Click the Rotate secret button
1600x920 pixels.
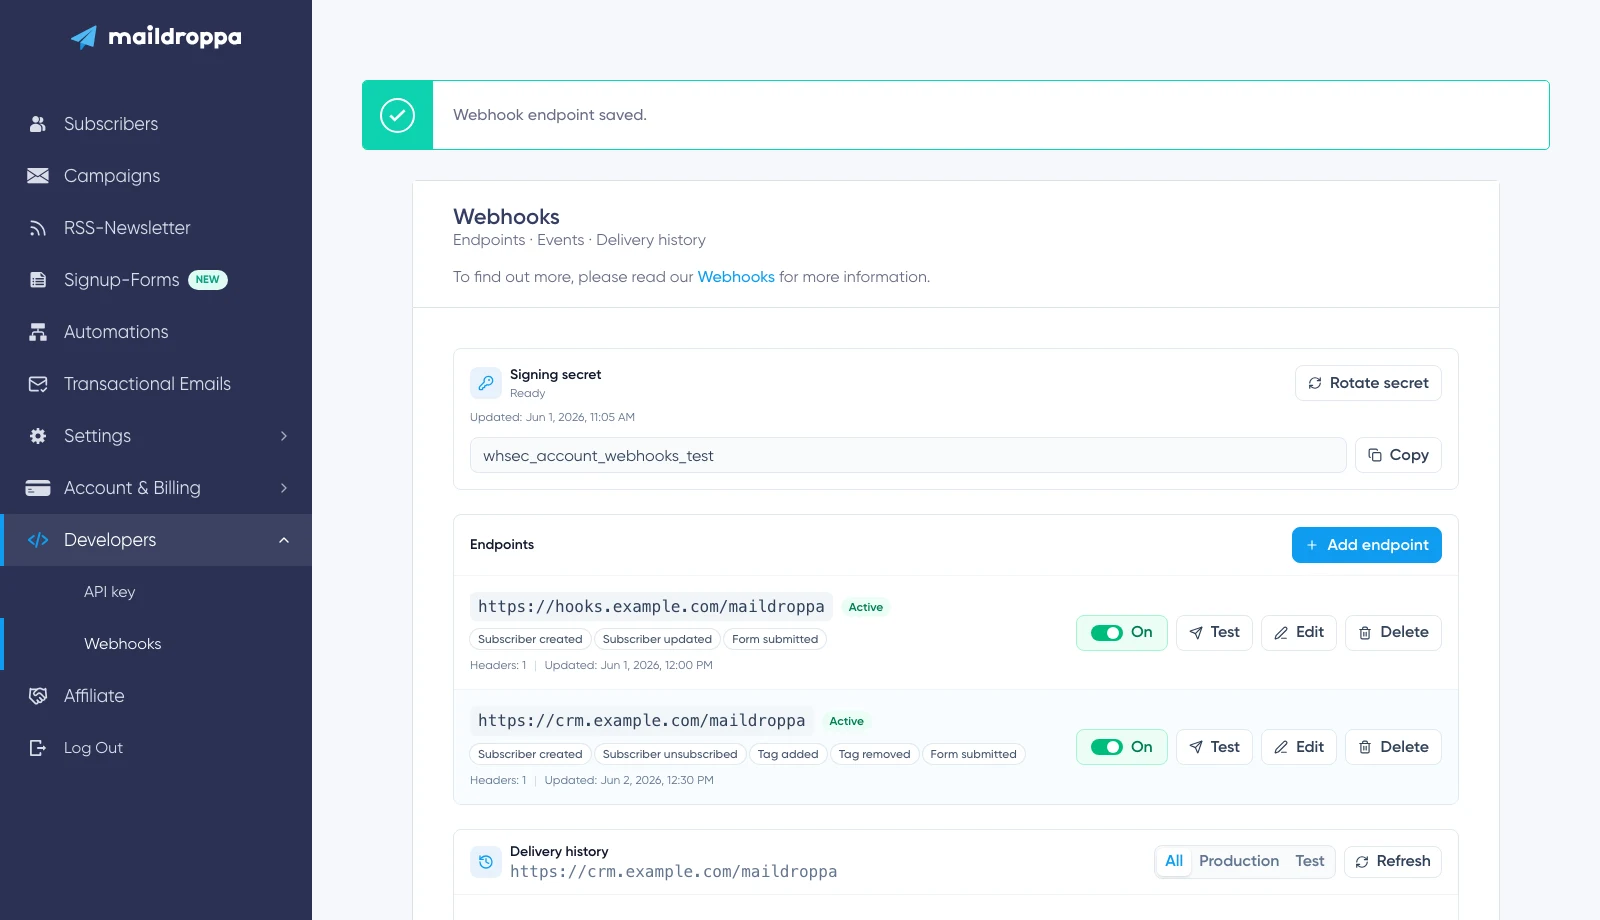1368,383
